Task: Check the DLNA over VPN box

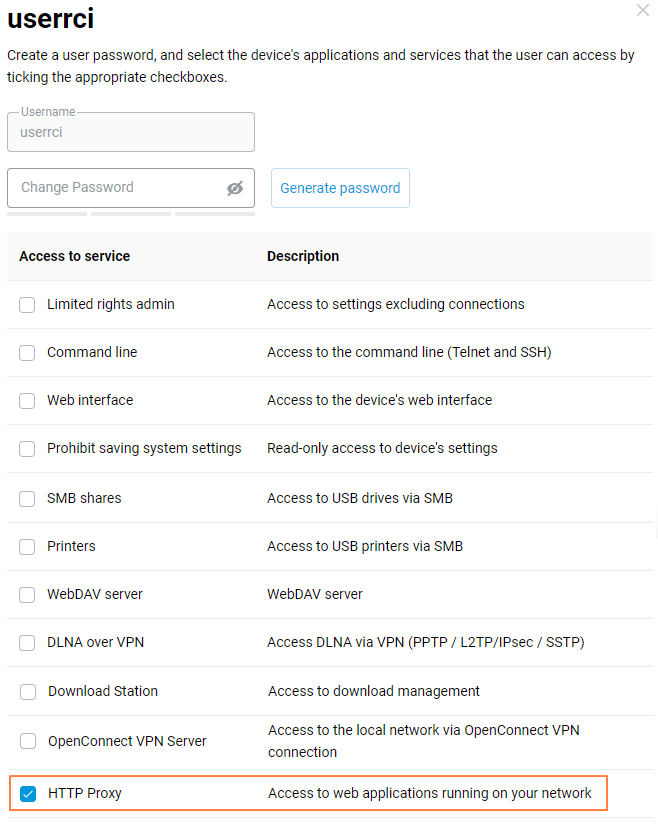Action: pyautogui.click(x=27, y=643)
